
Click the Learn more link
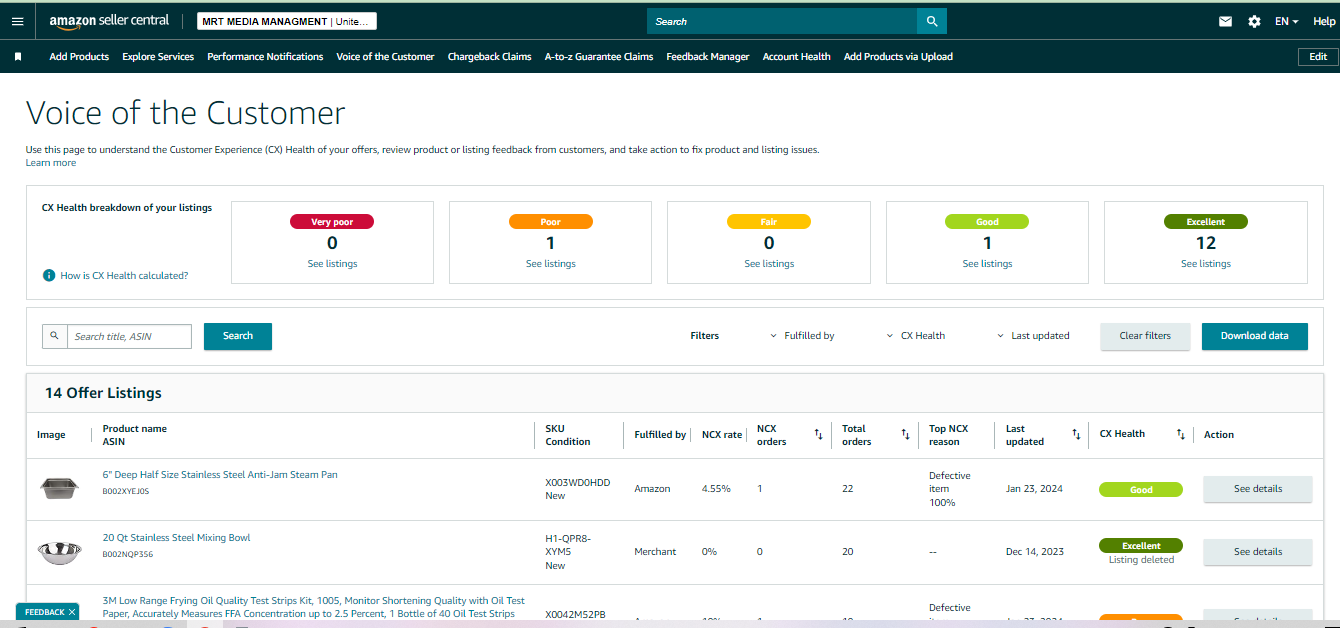pyautogui.click(x=51, y=163)
